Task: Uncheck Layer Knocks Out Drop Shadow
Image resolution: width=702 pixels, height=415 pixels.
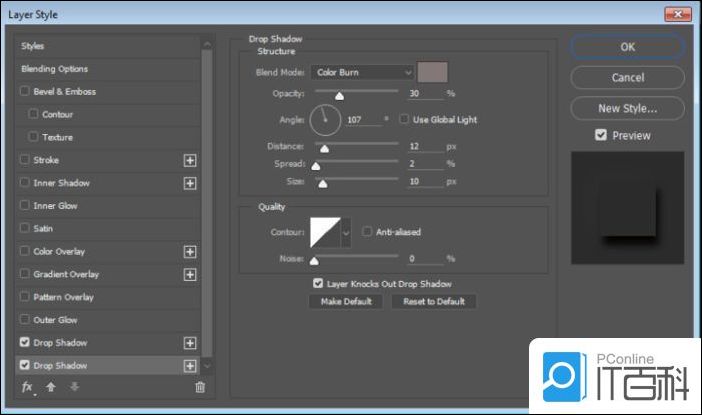Action: pyautogui.click(x=318, y=284)
